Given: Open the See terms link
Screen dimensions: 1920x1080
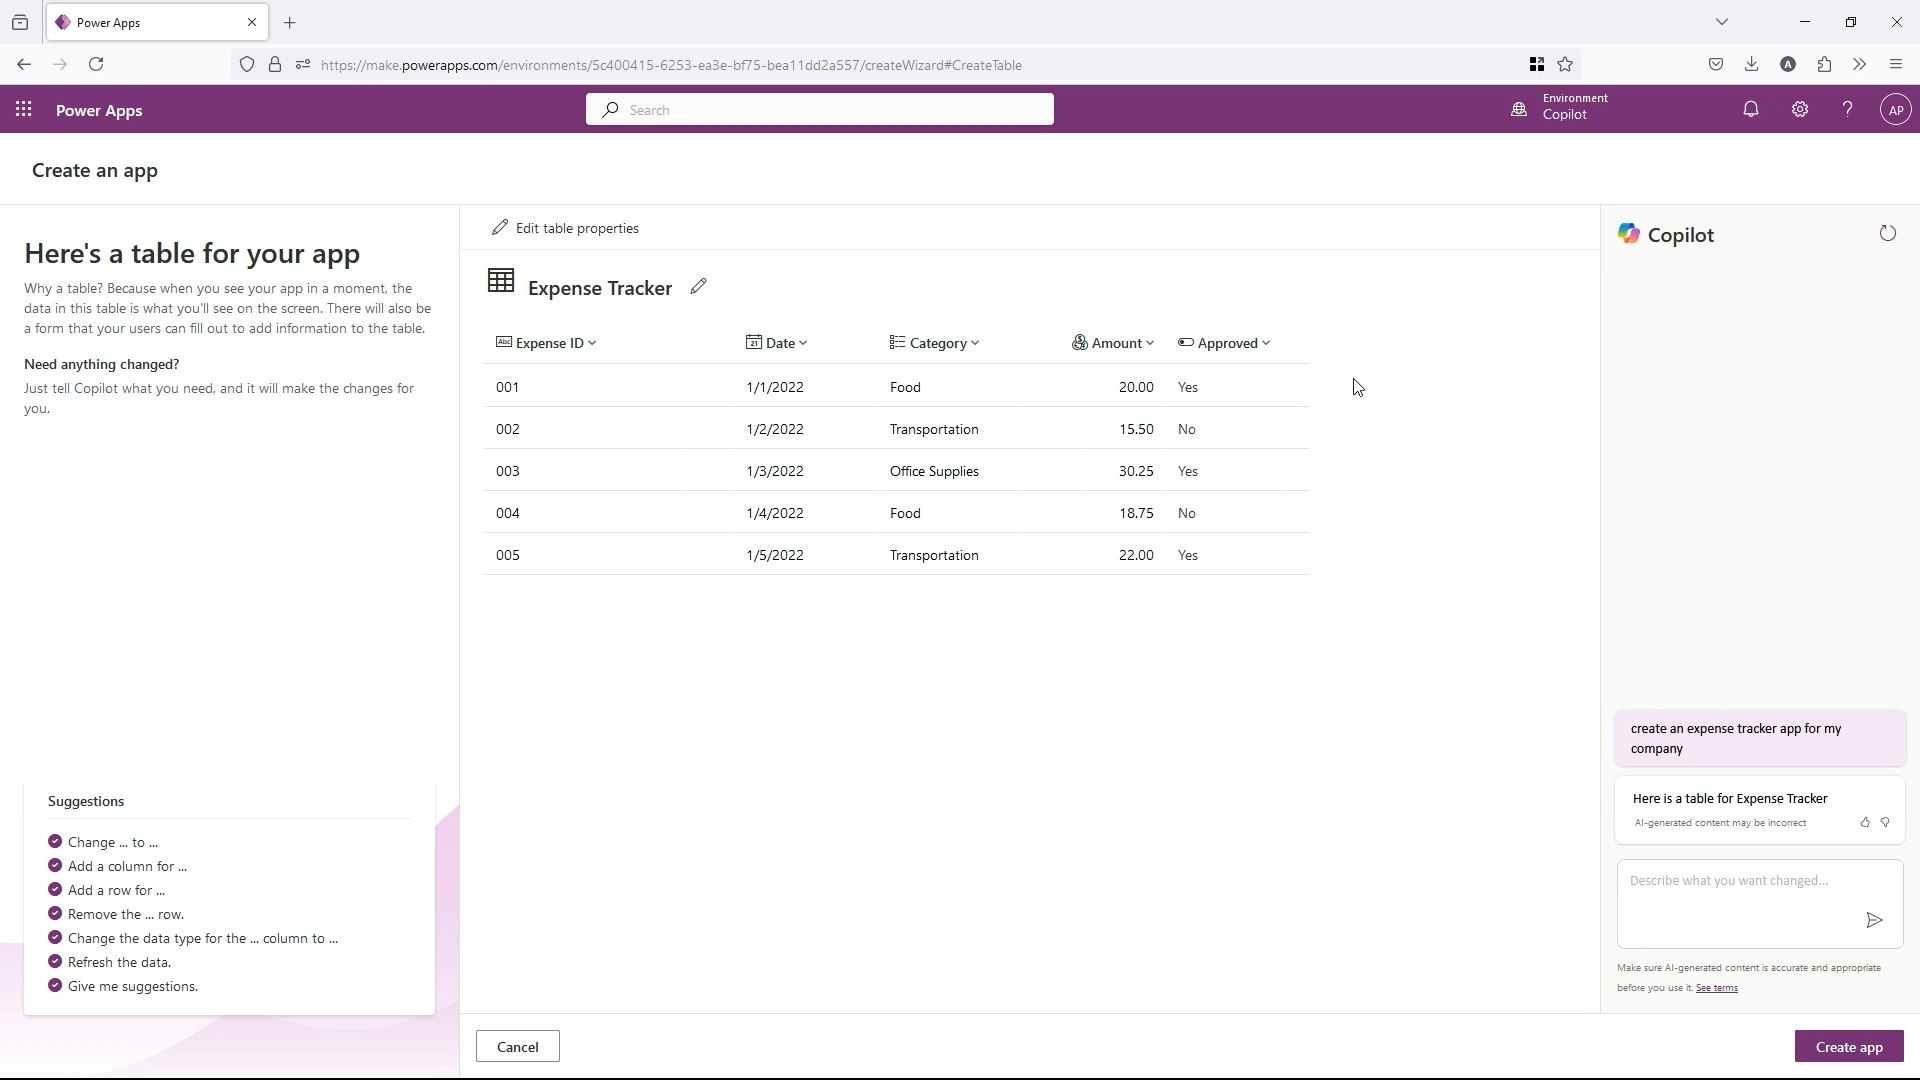Looking at the screenshot, I should (x=1716, y=988).
